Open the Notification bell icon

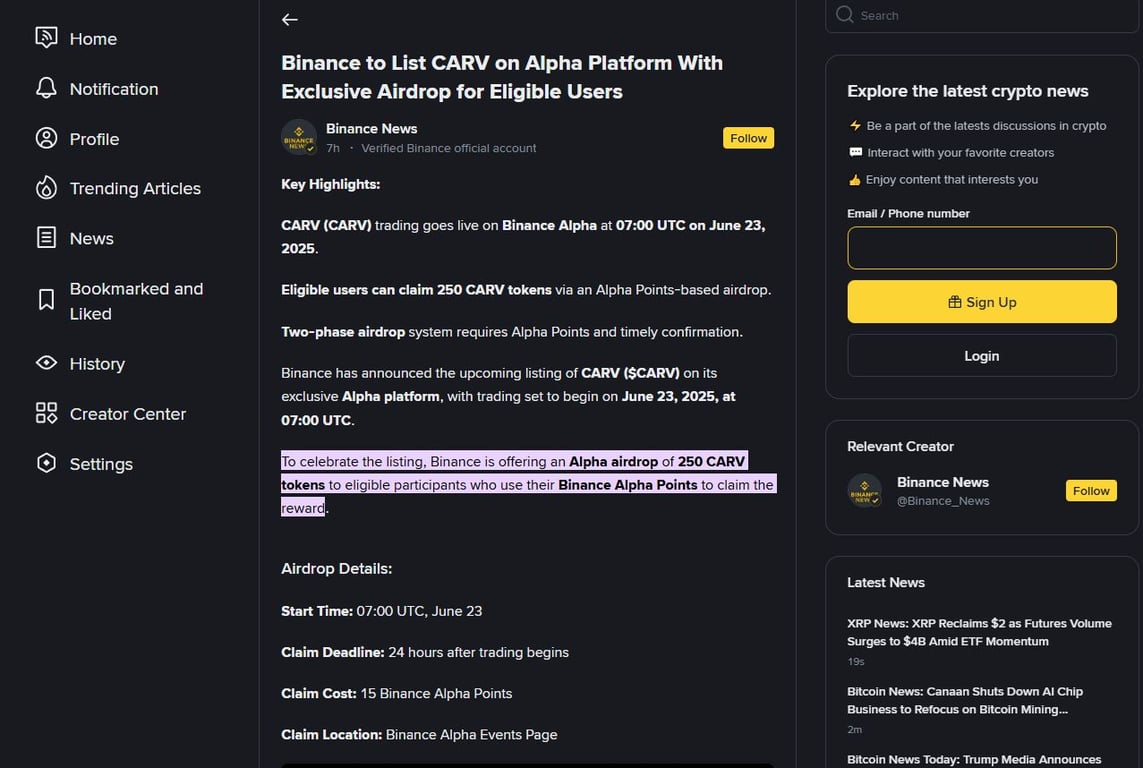46,87
